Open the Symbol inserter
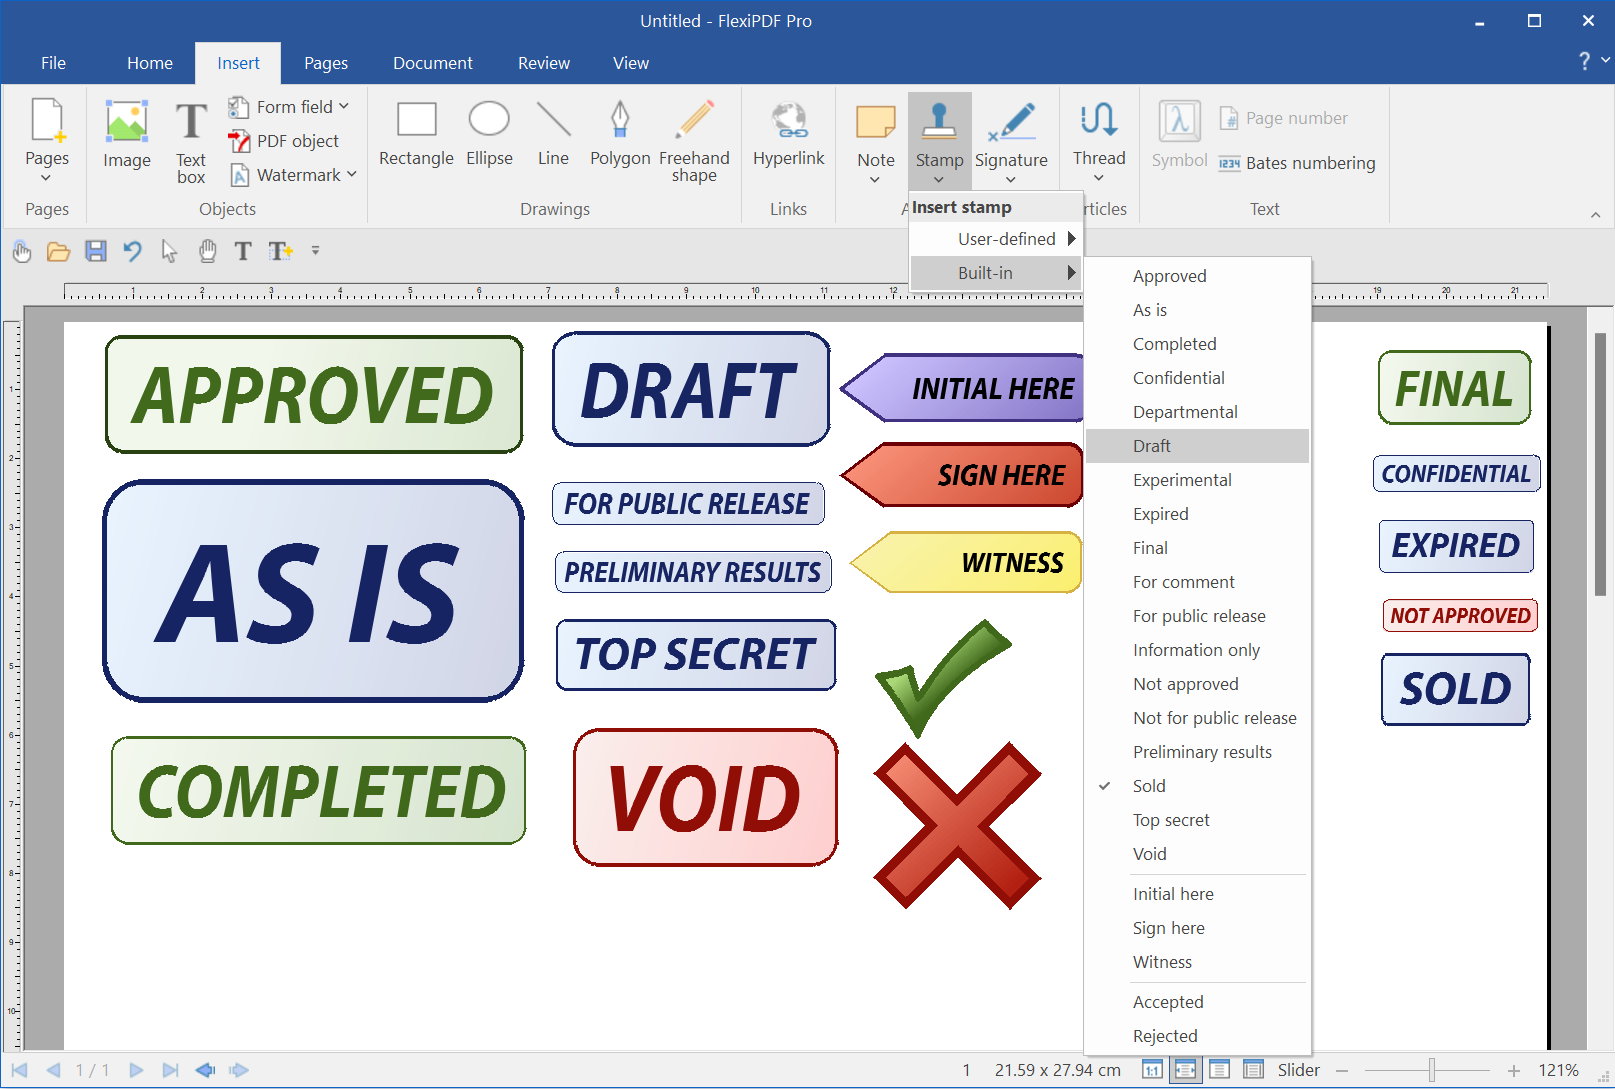Image resolution: width=1615 pixels, height=1089 pixels. (x=1178, y=135)
